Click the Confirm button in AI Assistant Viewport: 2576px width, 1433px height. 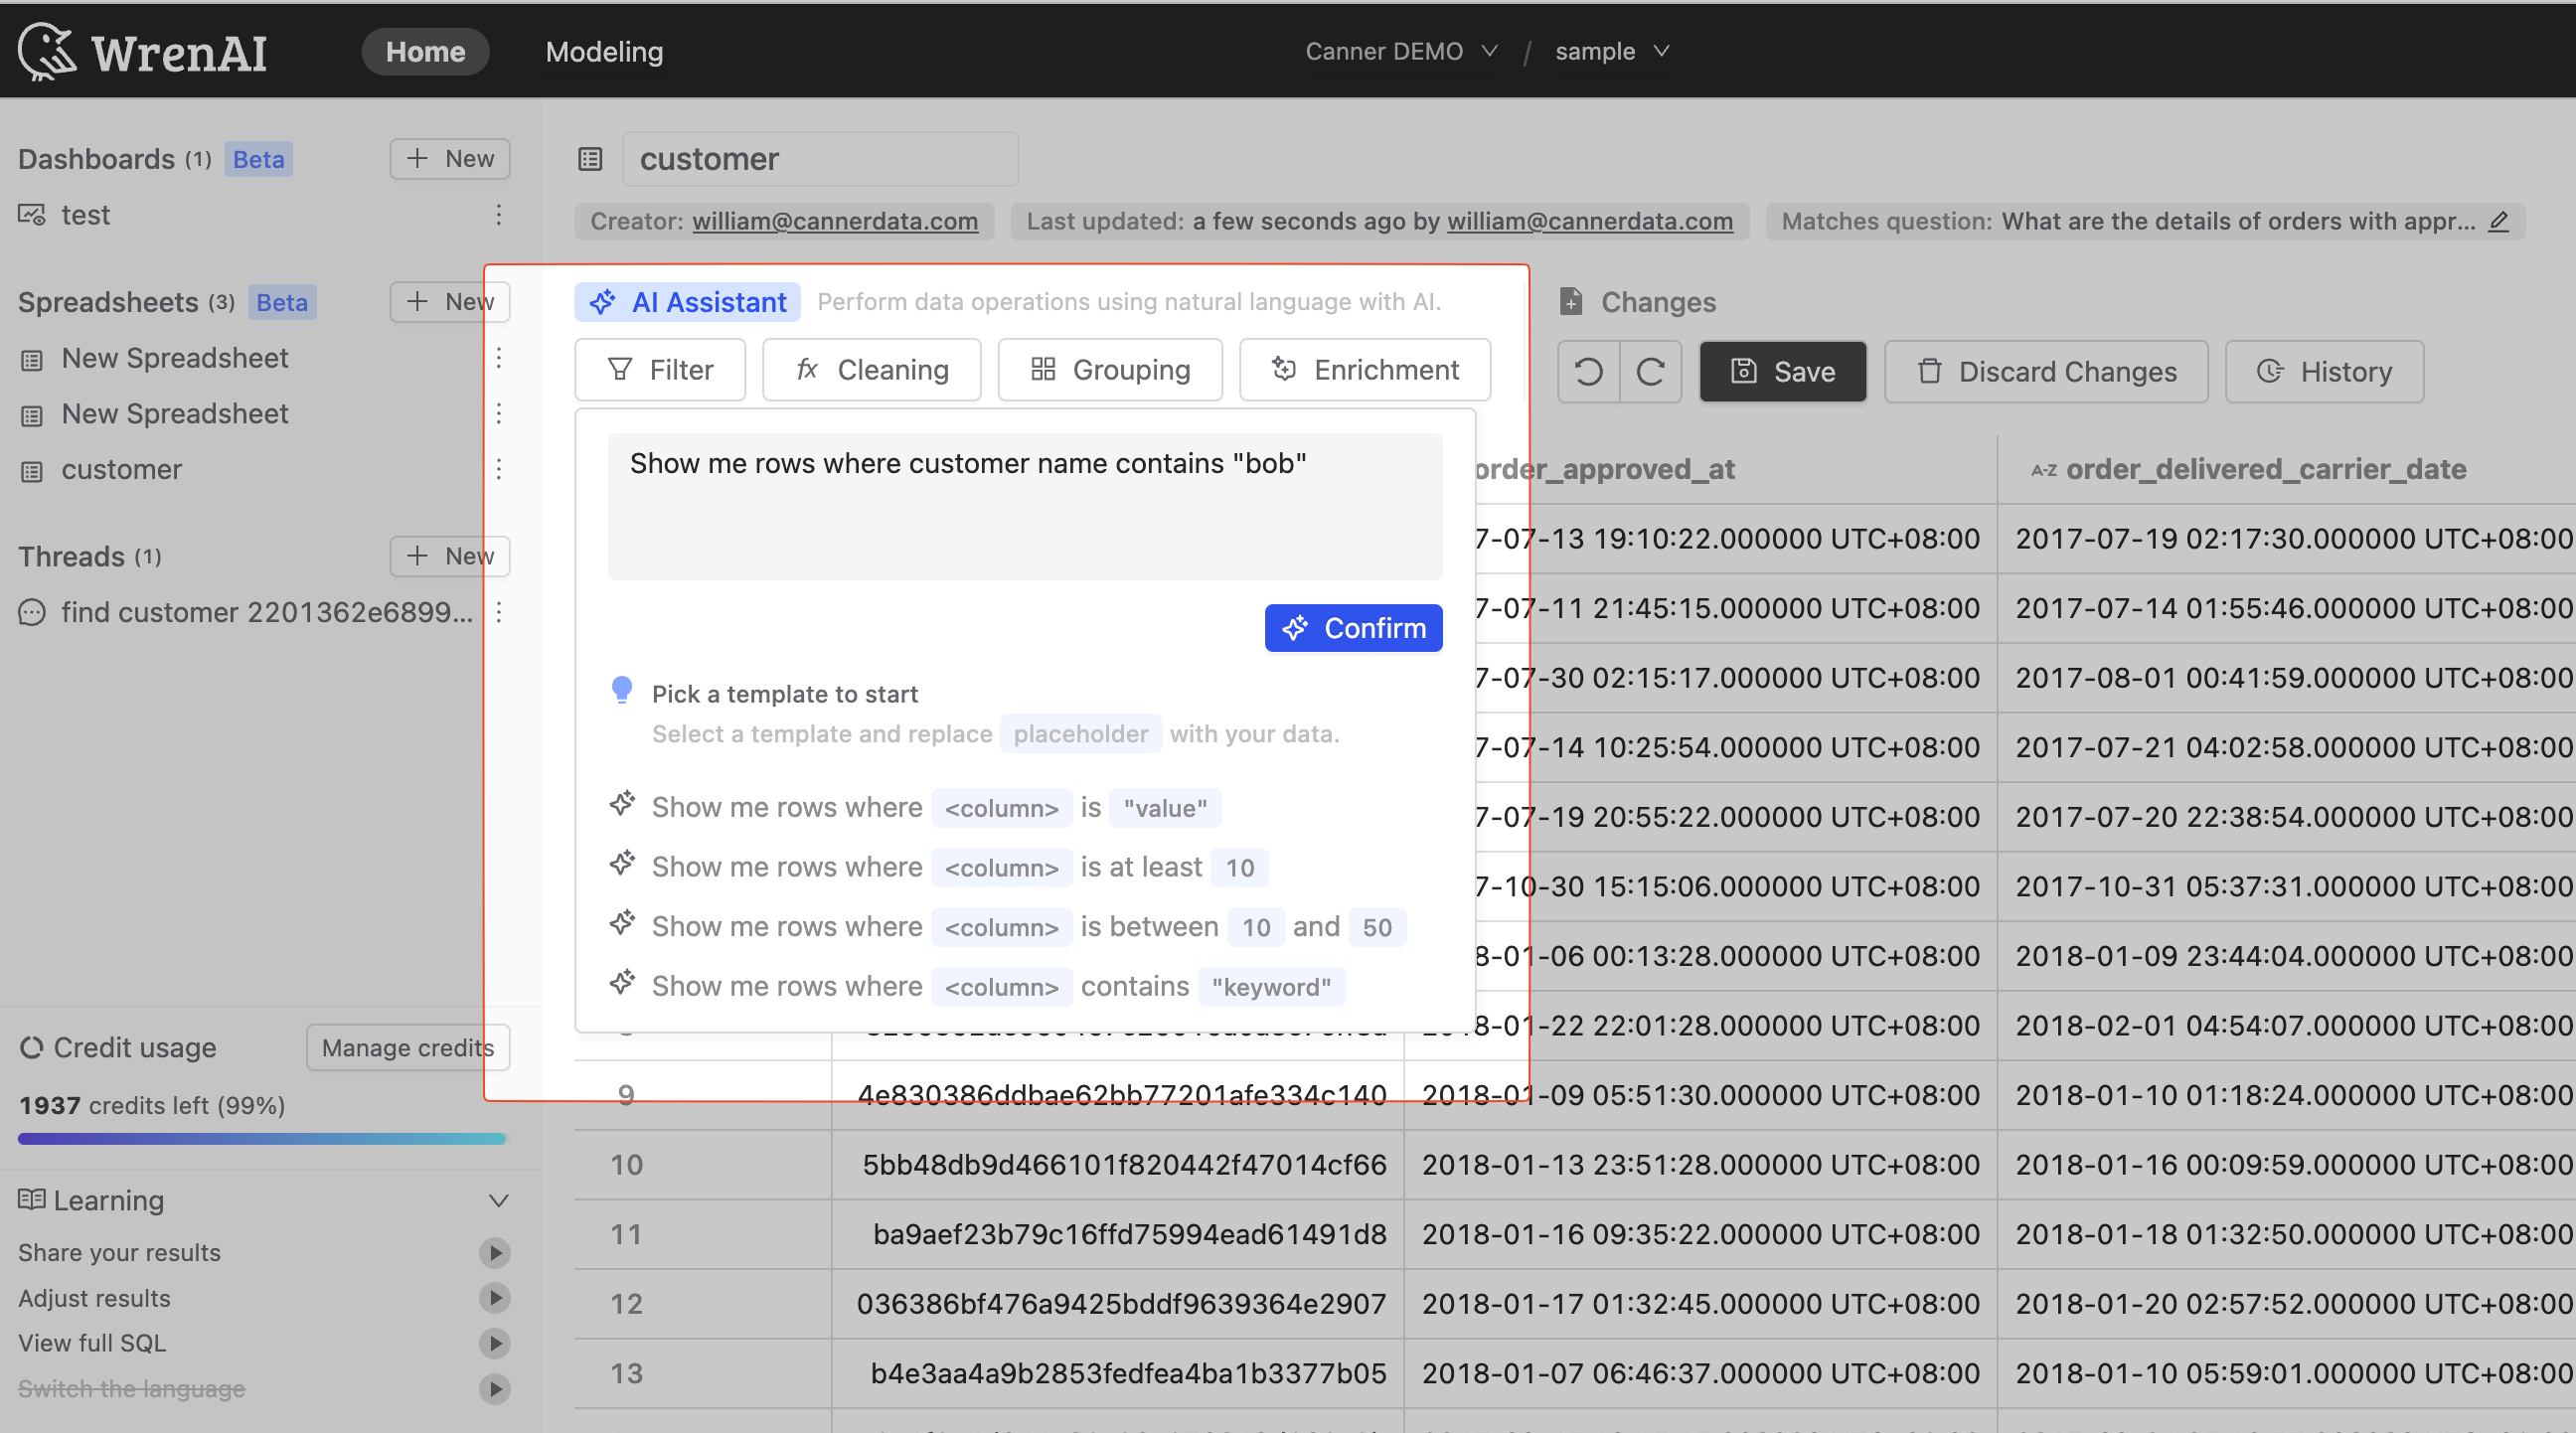pos(1352,626)
